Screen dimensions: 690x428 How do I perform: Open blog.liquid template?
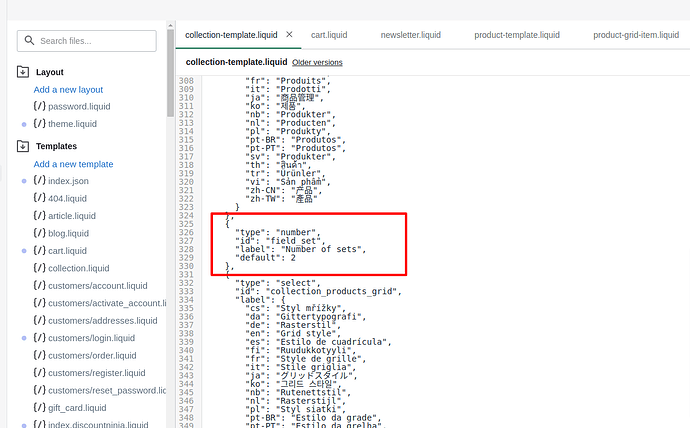click(68, 234)
